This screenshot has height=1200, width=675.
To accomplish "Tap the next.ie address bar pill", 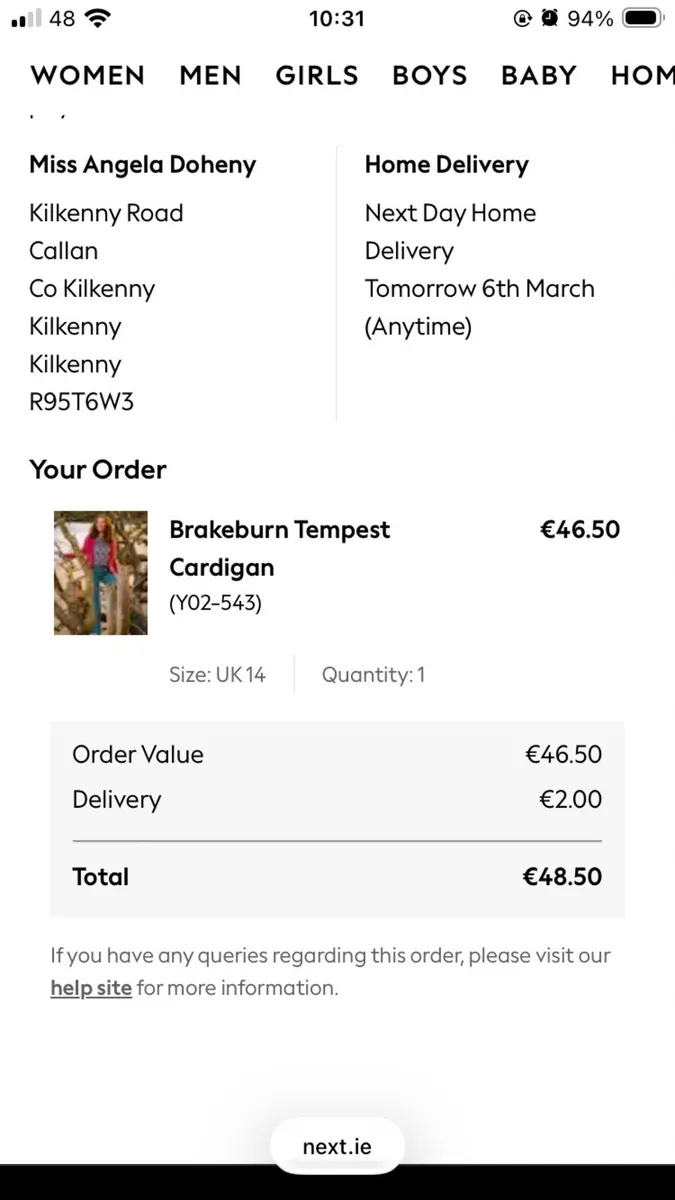I will (x=337, y=1146).
